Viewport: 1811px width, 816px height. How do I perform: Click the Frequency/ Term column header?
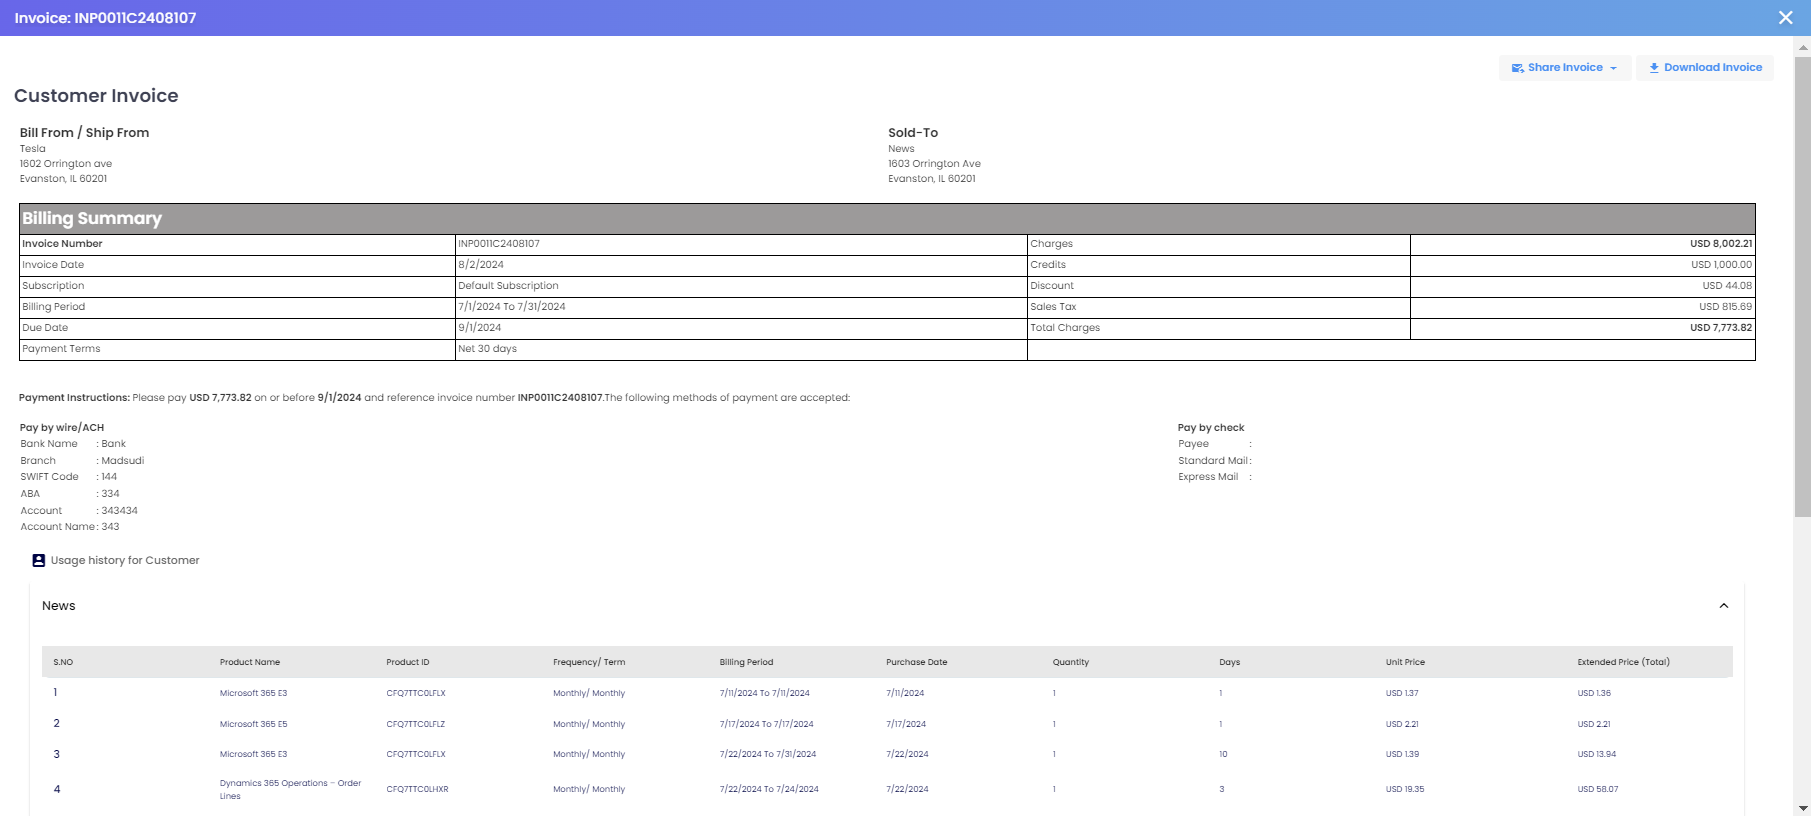click(x=589, y=662)
